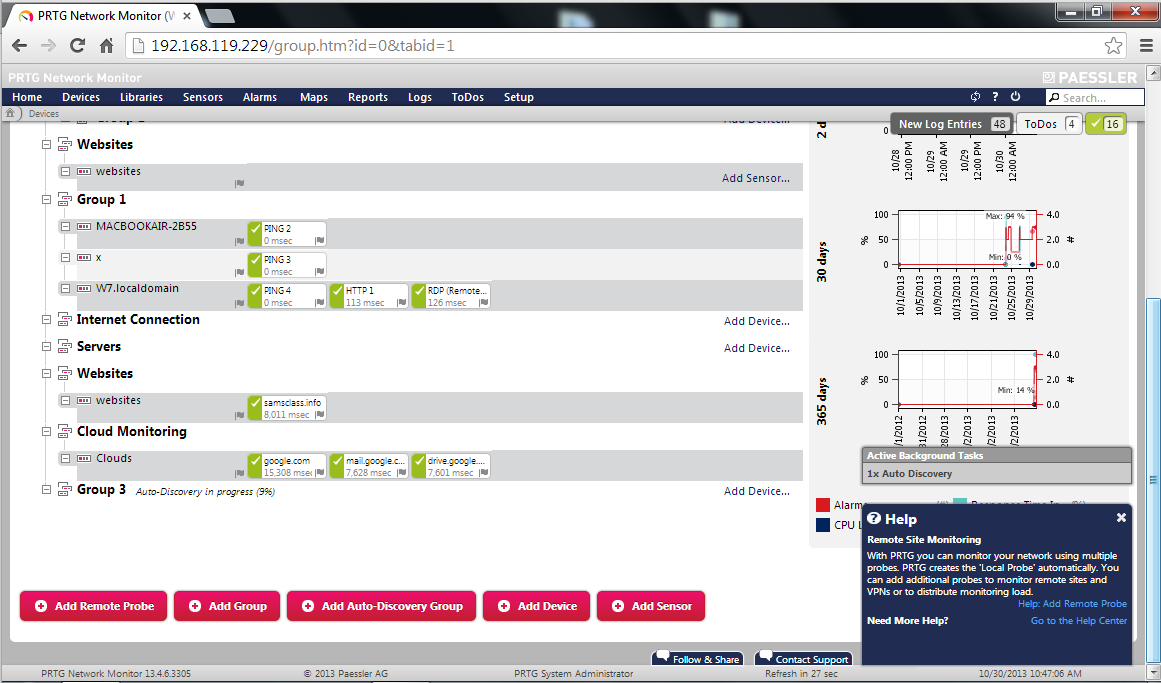Log out using the power icon
The width and height of the screenshot is (1161, 683).
[1015, 97]
